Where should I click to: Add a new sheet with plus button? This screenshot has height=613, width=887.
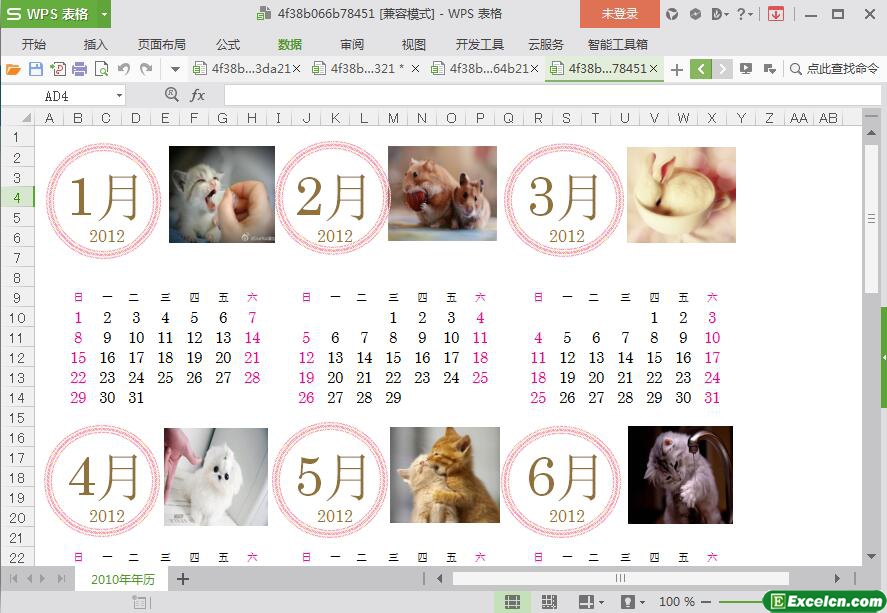click(x=183, y=579)
